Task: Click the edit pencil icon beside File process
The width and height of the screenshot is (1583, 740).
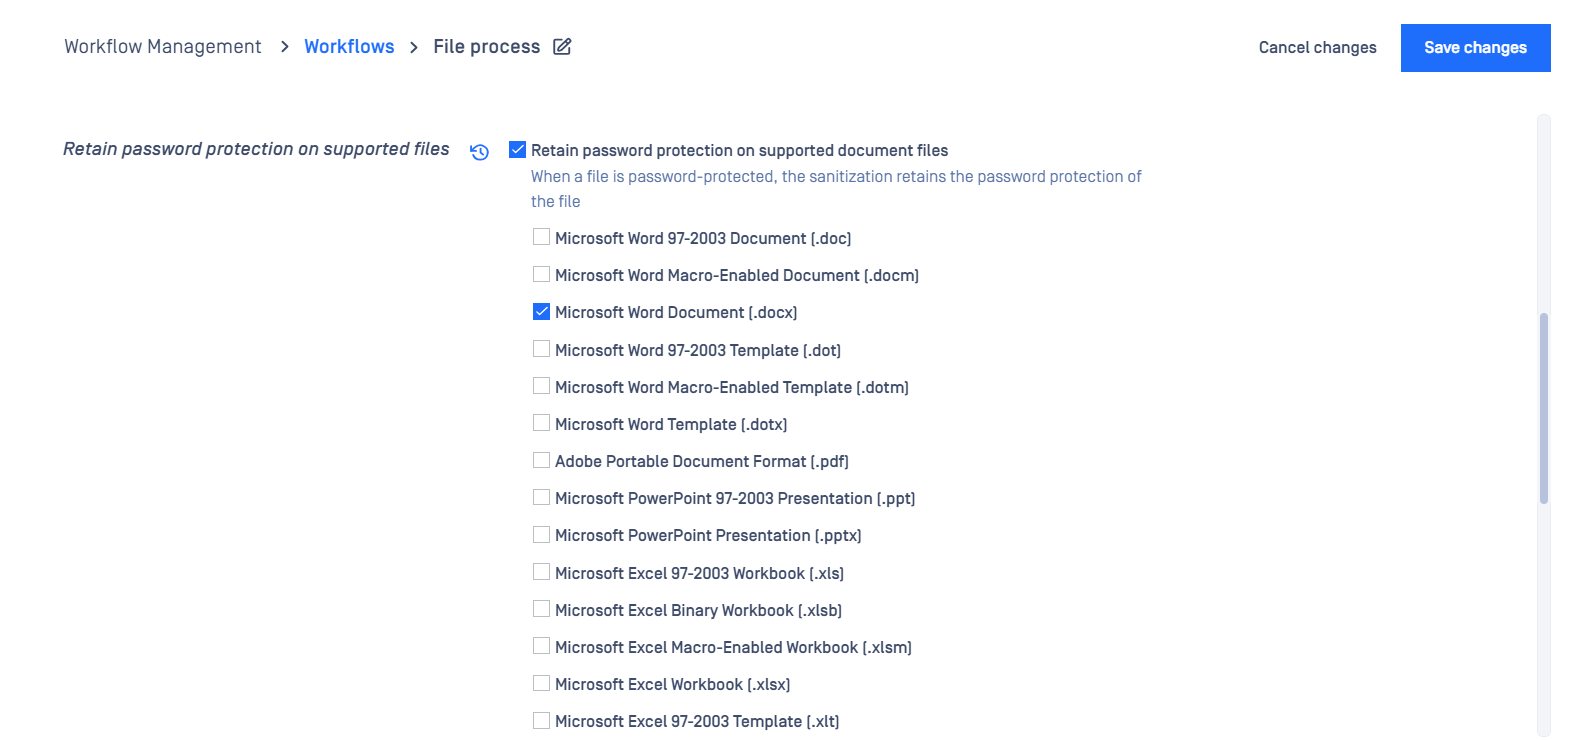Action: pyautogui.click(x=562, y=47)
